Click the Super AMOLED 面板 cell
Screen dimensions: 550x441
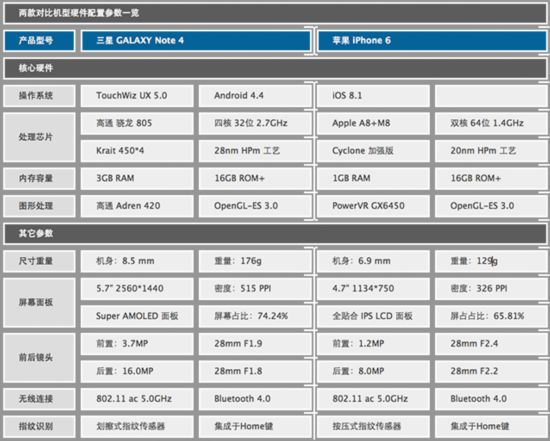tap(137, 316)
